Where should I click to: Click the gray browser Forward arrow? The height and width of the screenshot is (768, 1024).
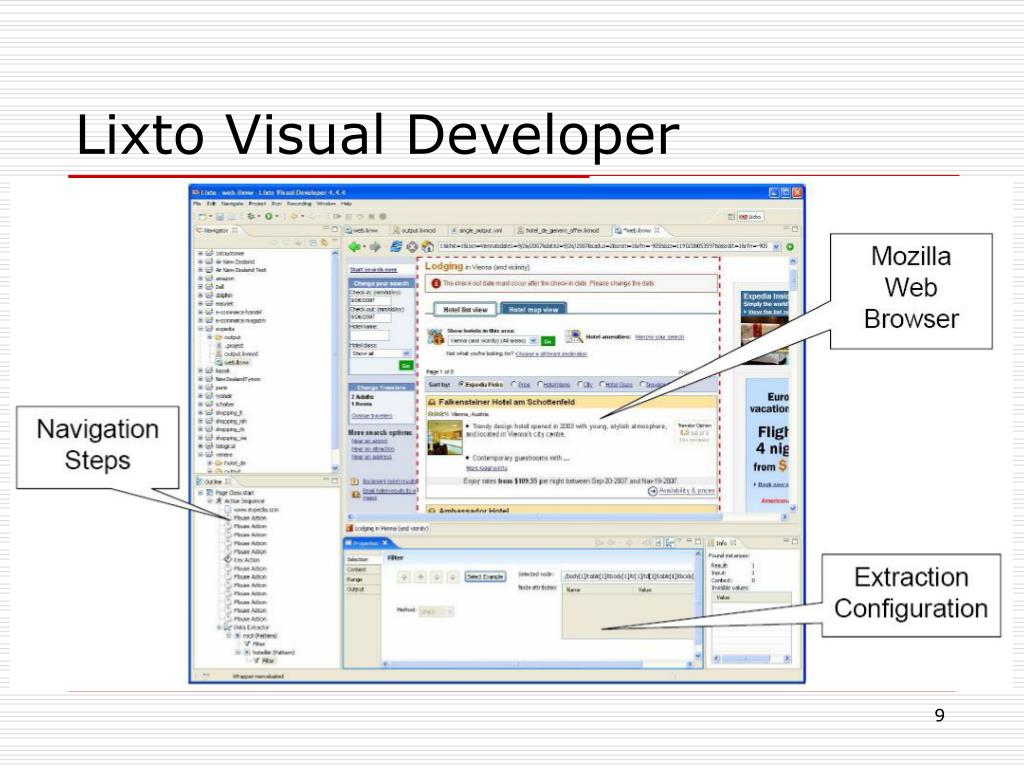375,247
